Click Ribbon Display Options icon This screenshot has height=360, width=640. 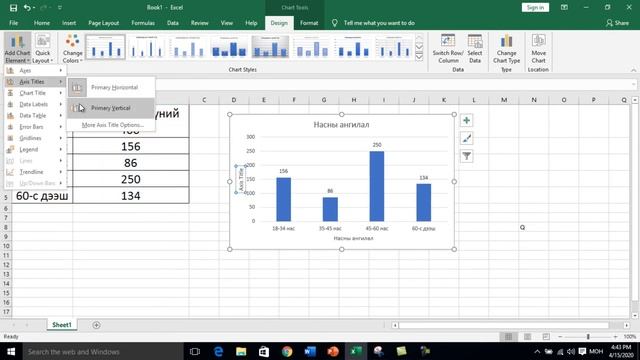click(564, 7)
